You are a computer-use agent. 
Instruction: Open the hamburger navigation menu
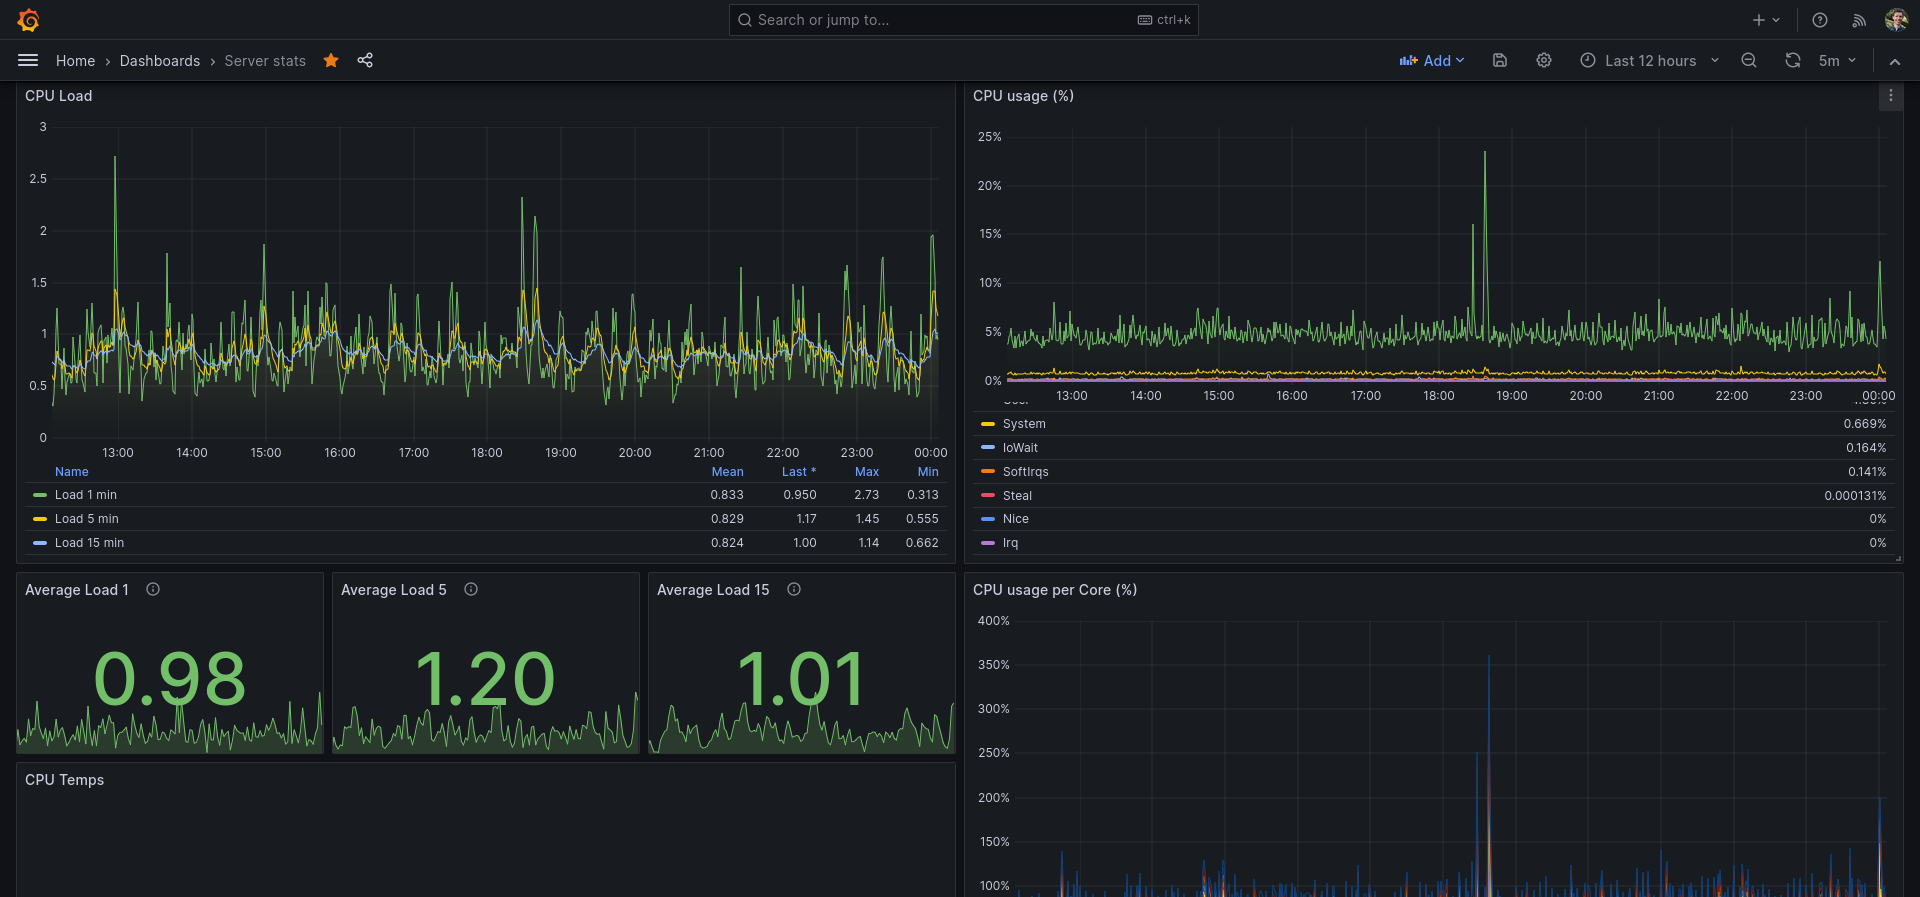28,61
